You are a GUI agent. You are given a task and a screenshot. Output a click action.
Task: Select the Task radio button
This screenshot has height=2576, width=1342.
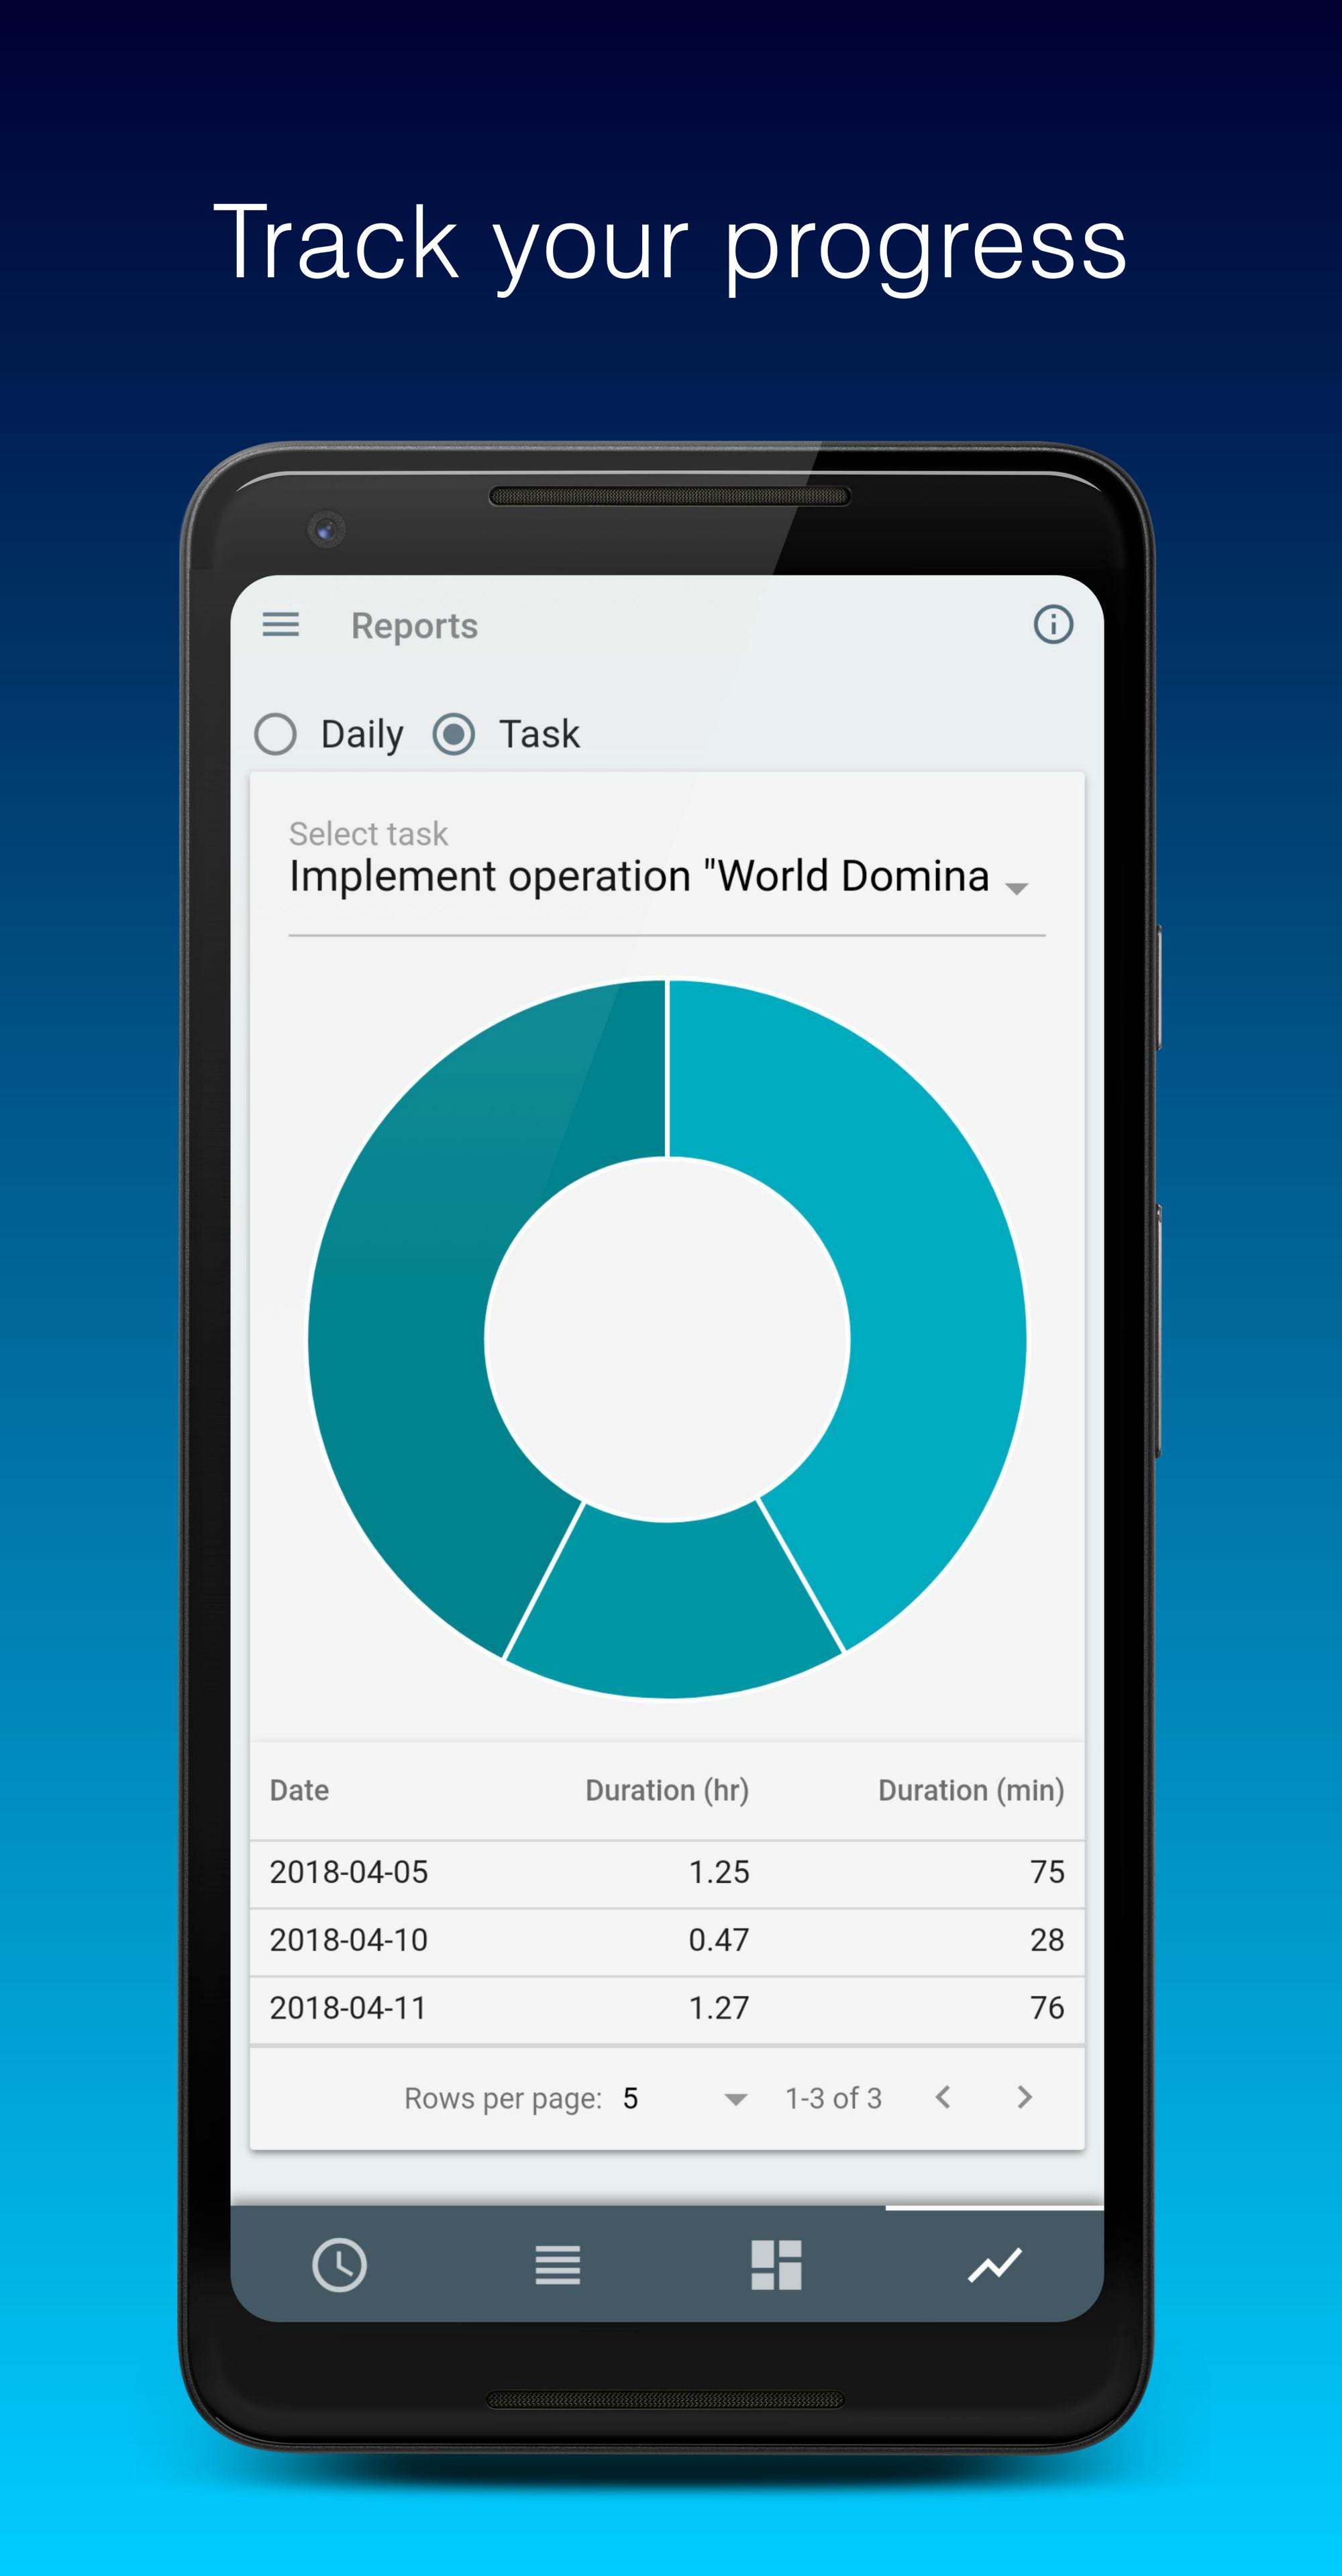454,734
